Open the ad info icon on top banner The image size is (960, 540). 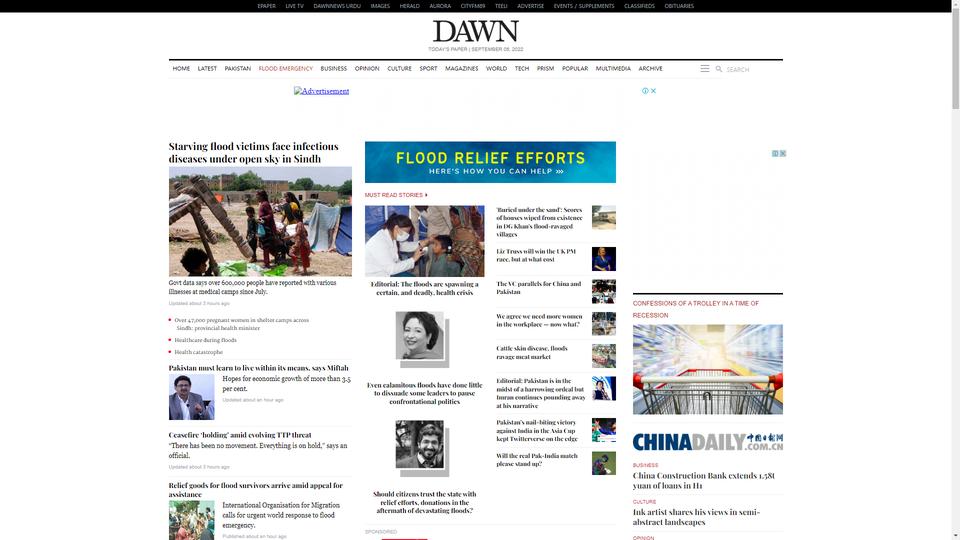[x=645, y=91]
